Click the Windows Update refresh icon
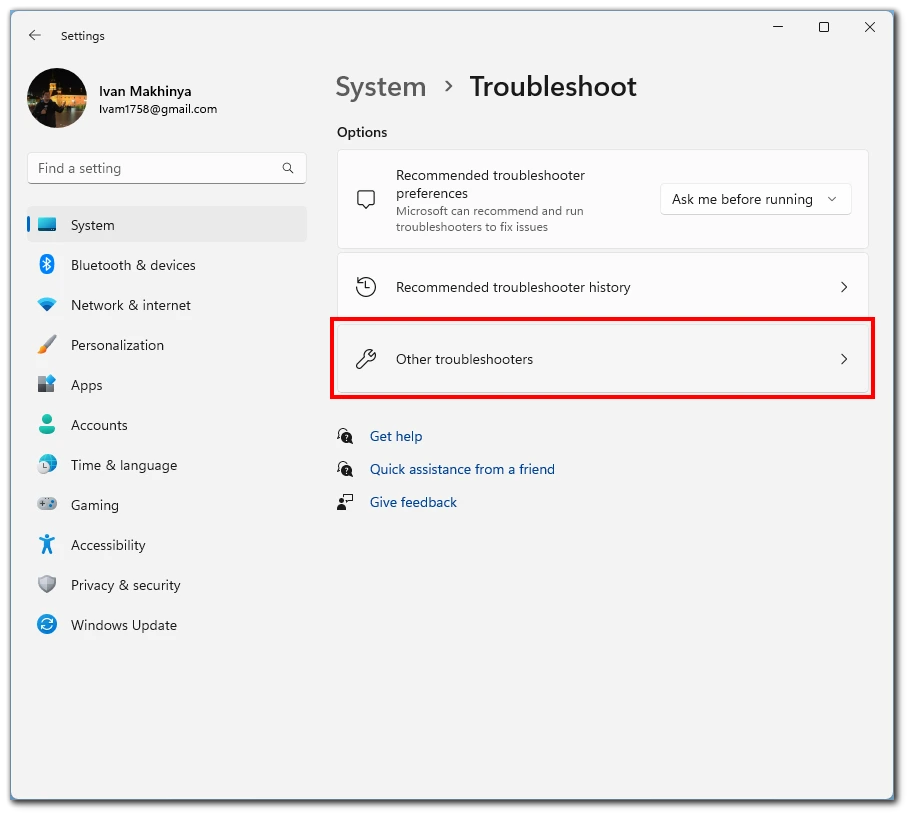This screenshot has width=912, height=818. [x=47, y=625]
